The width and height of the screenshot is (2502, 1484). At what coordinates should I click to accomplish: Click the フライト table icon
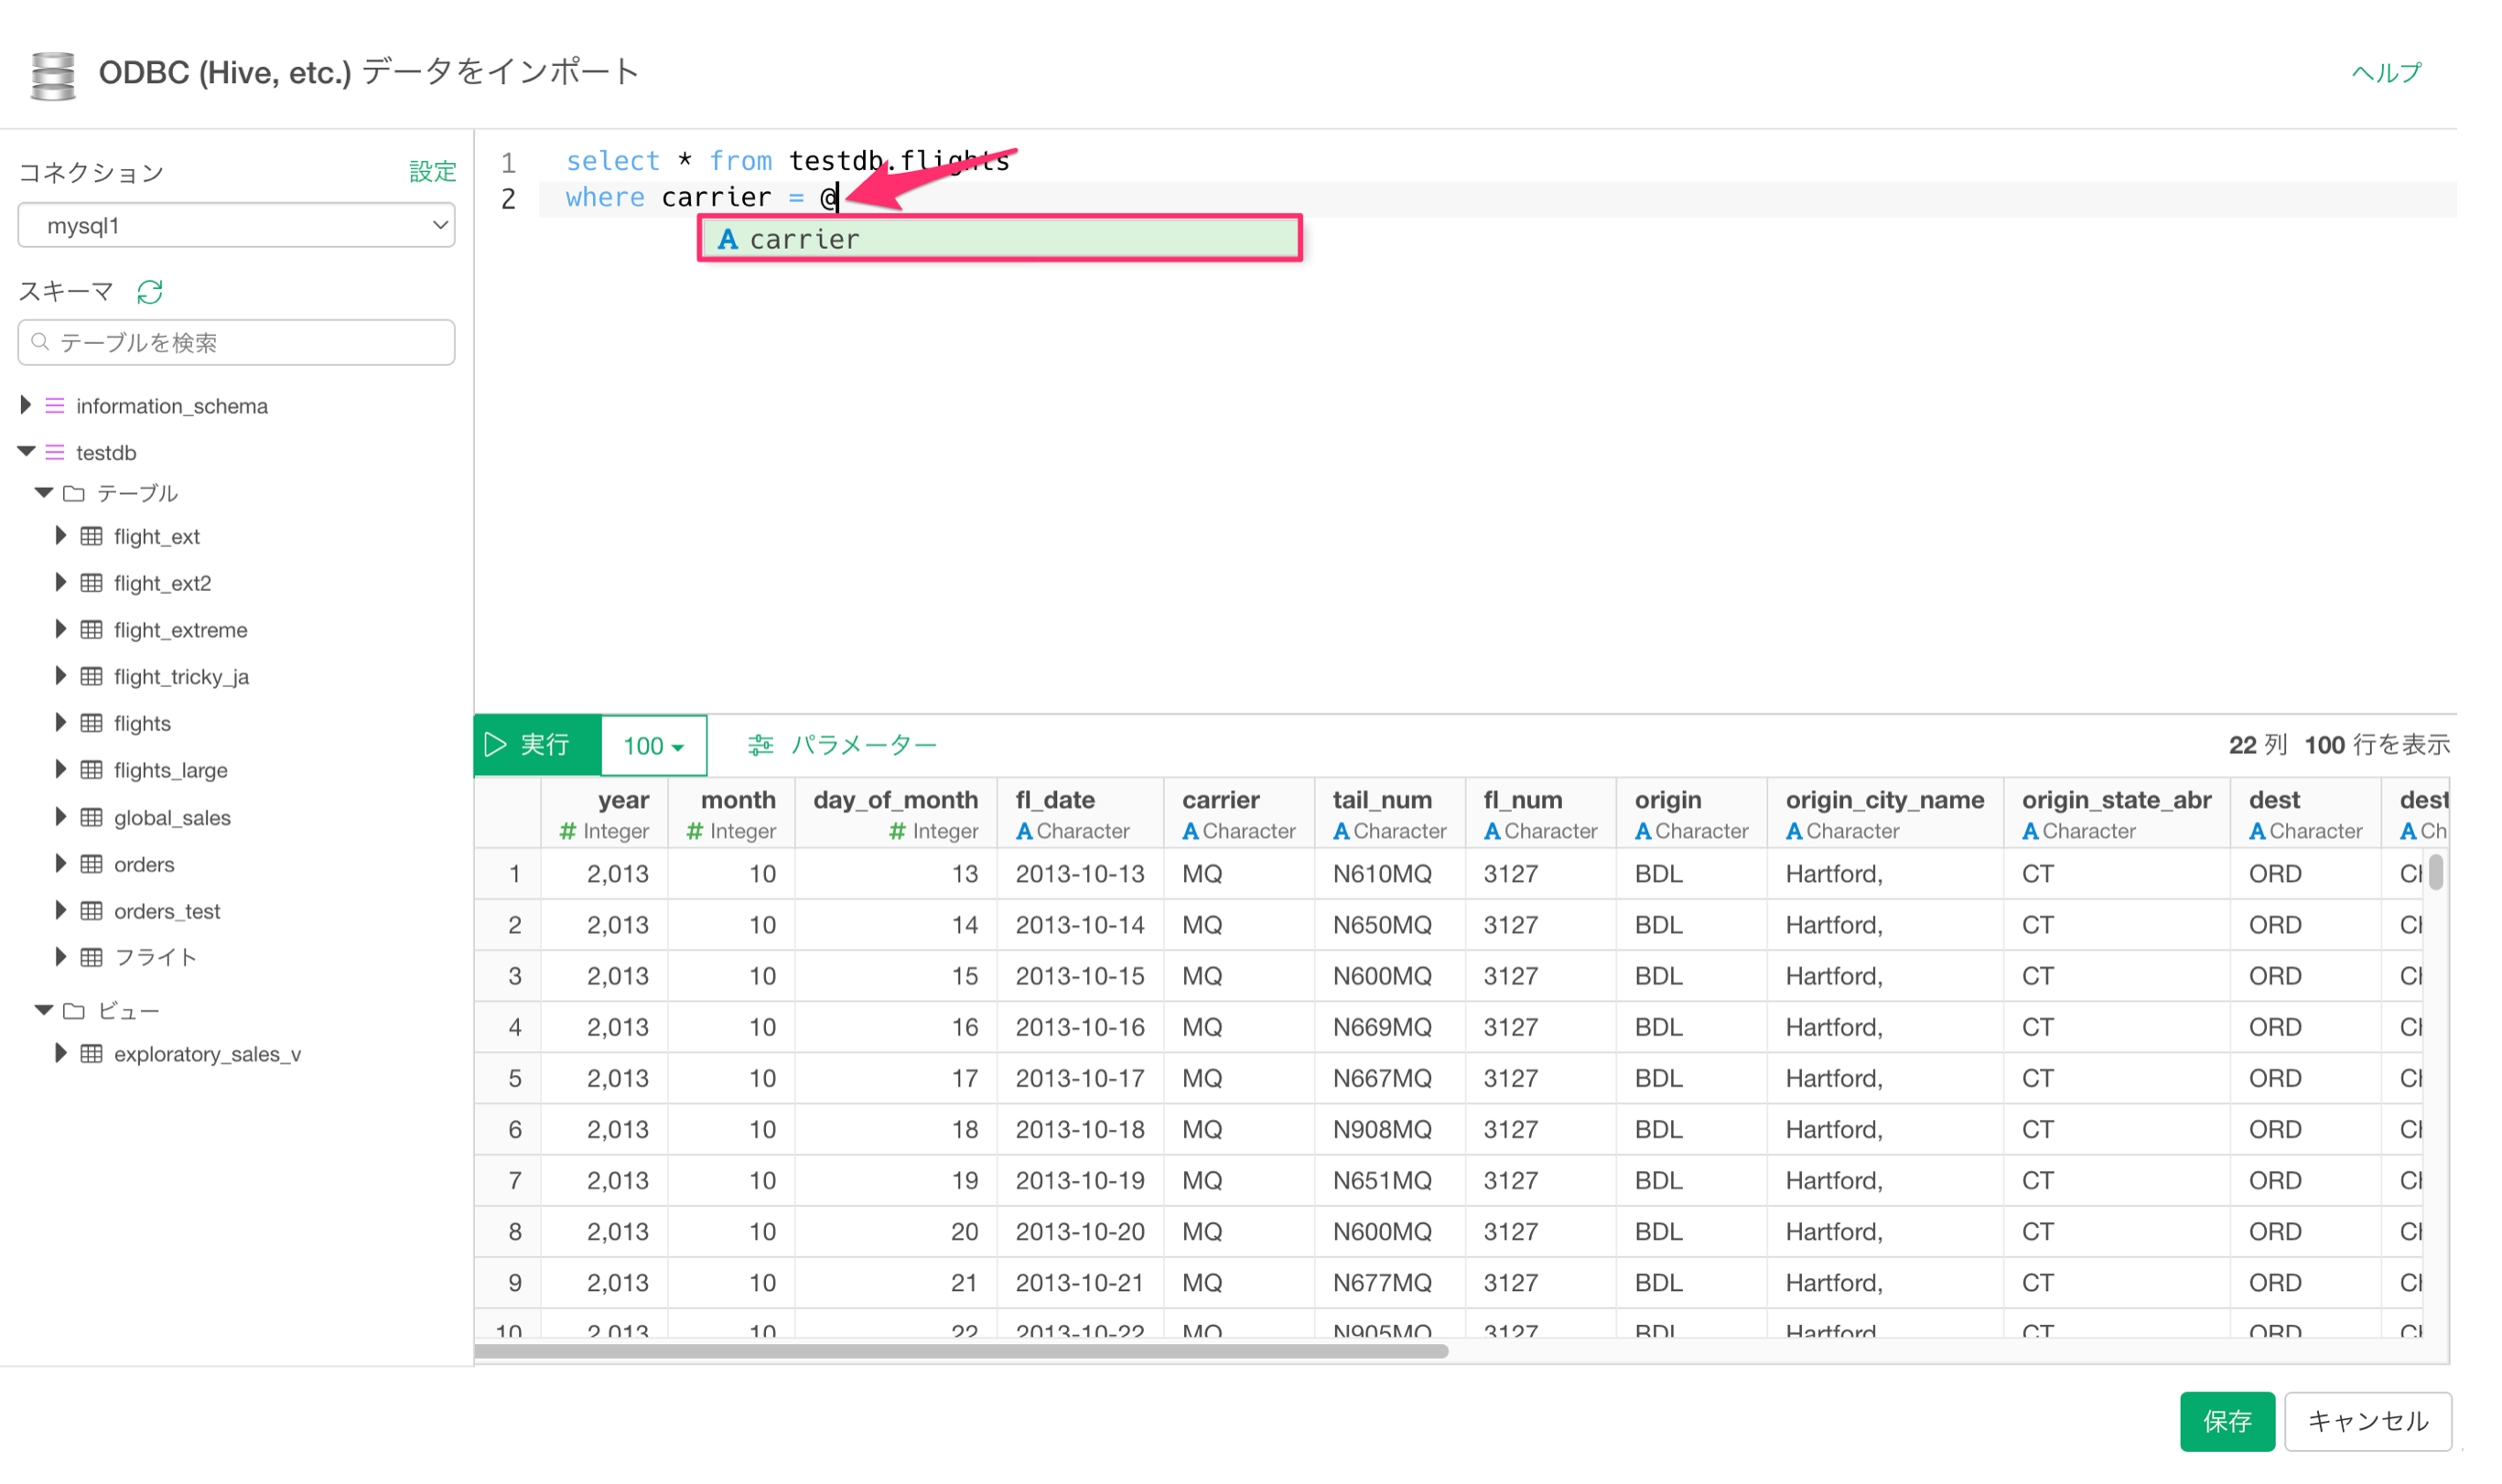point(91,957)
